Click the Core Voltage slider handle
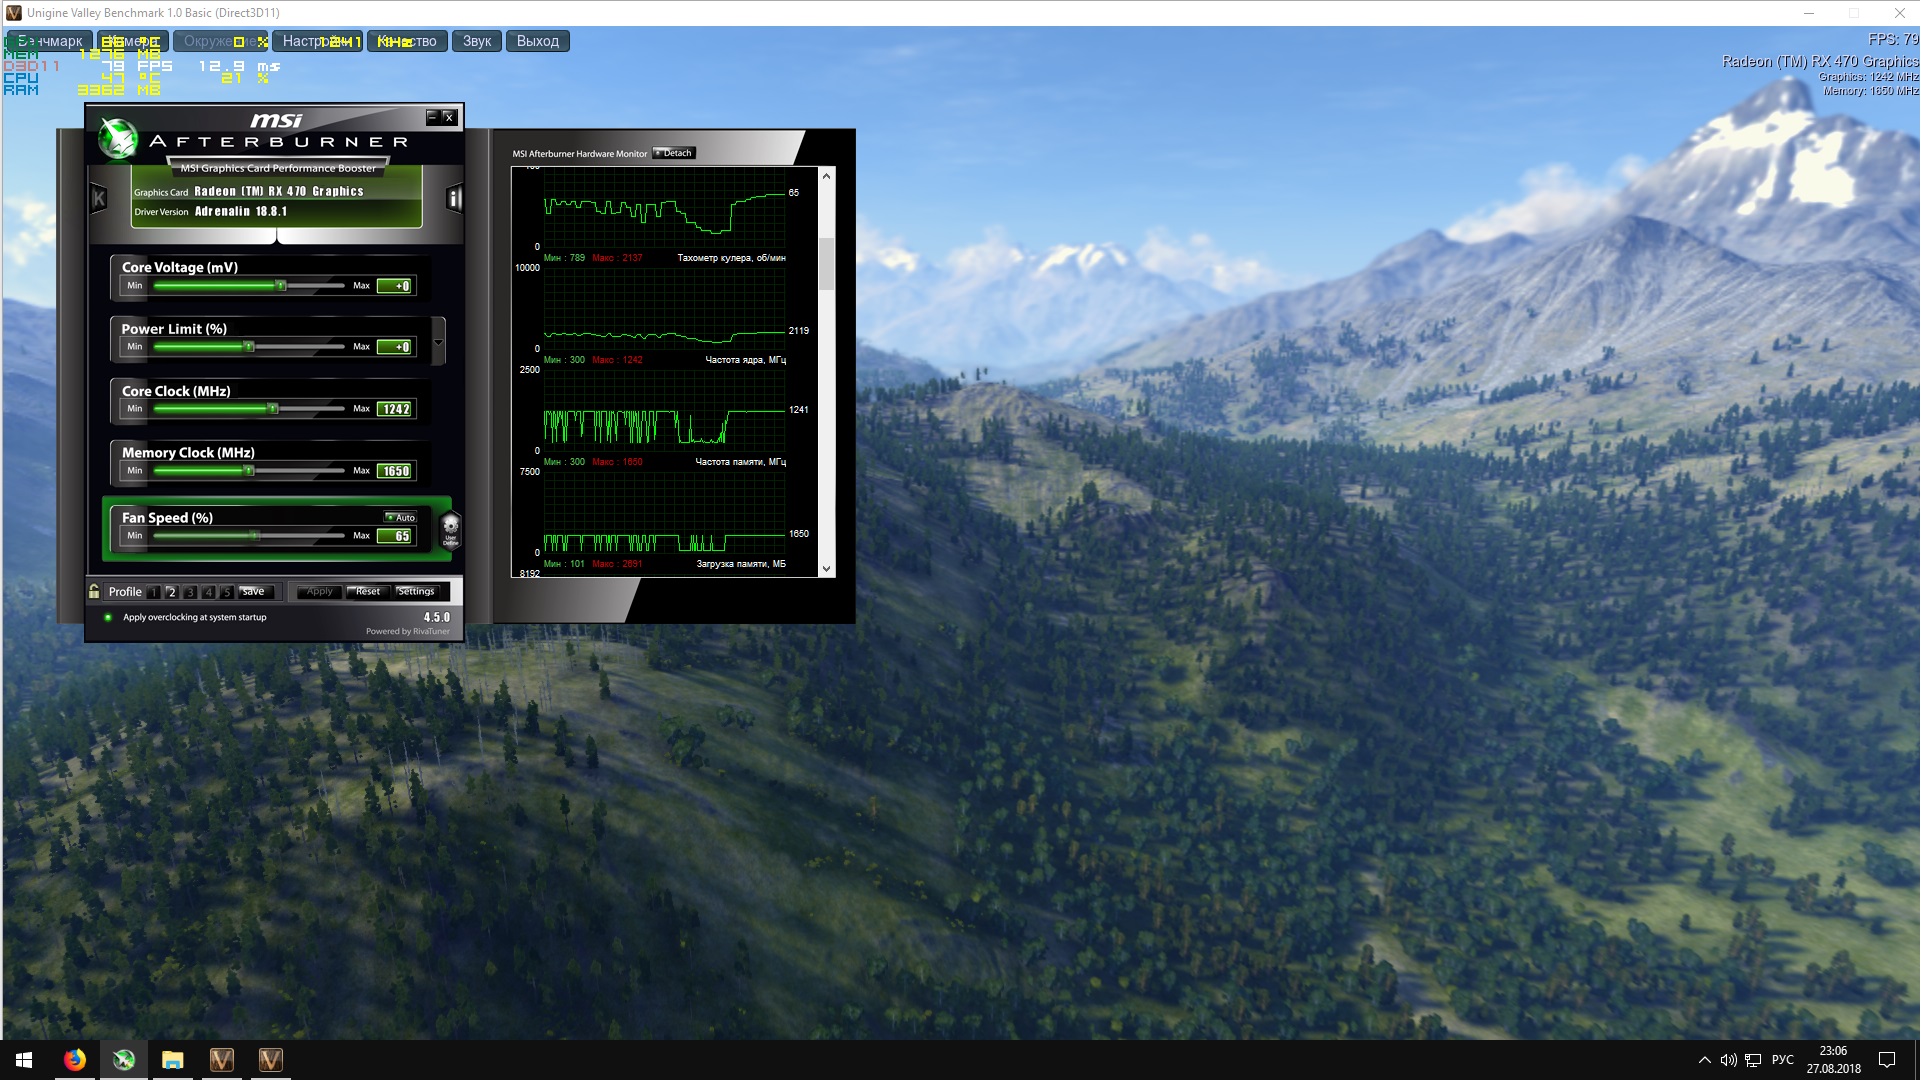 coord(281,286)
